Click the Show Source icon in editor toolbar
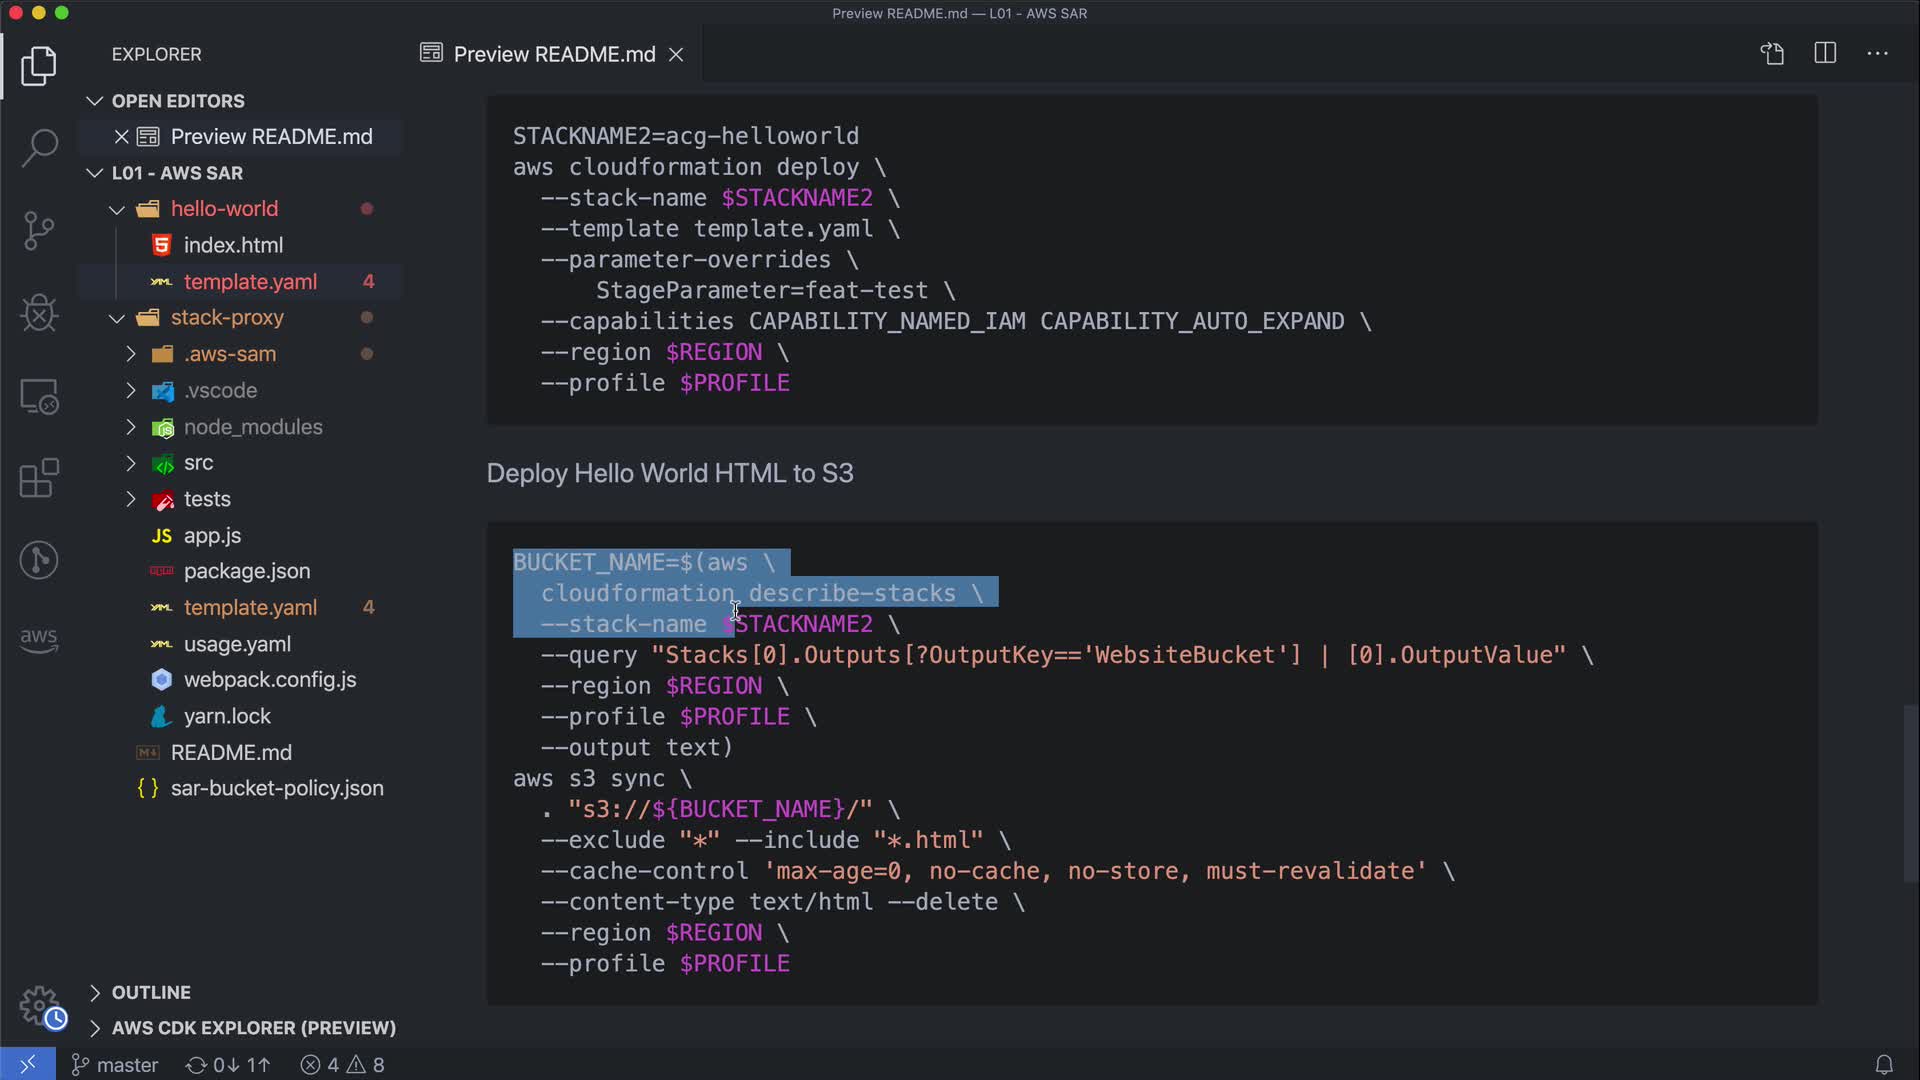This screenshot has width=1920, height=1080. (x=1772, y=54)
